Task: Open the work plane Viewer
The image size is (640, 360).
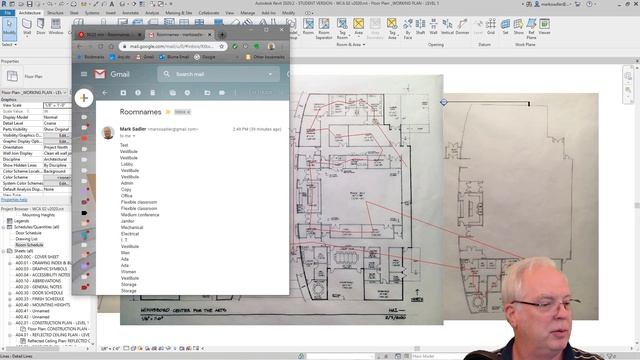Action: pyautogui.click(x=544, y=27)
